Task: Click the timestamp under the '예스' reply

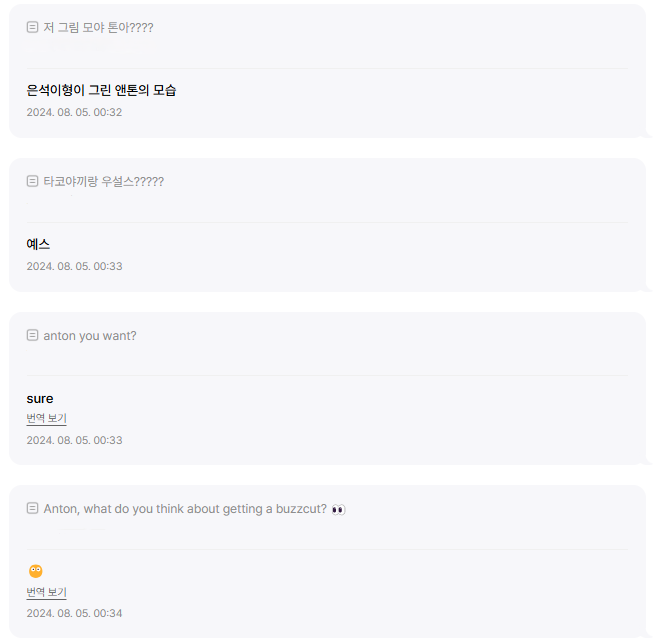Action: pyautogui.click(x=74, y=266)
